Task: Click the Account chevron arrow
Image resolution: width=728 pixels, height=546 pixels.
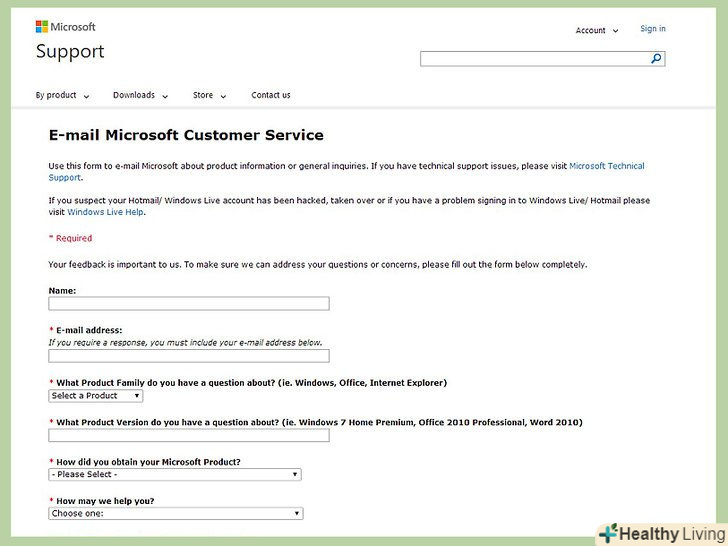Action: click(x=615, y=31)
